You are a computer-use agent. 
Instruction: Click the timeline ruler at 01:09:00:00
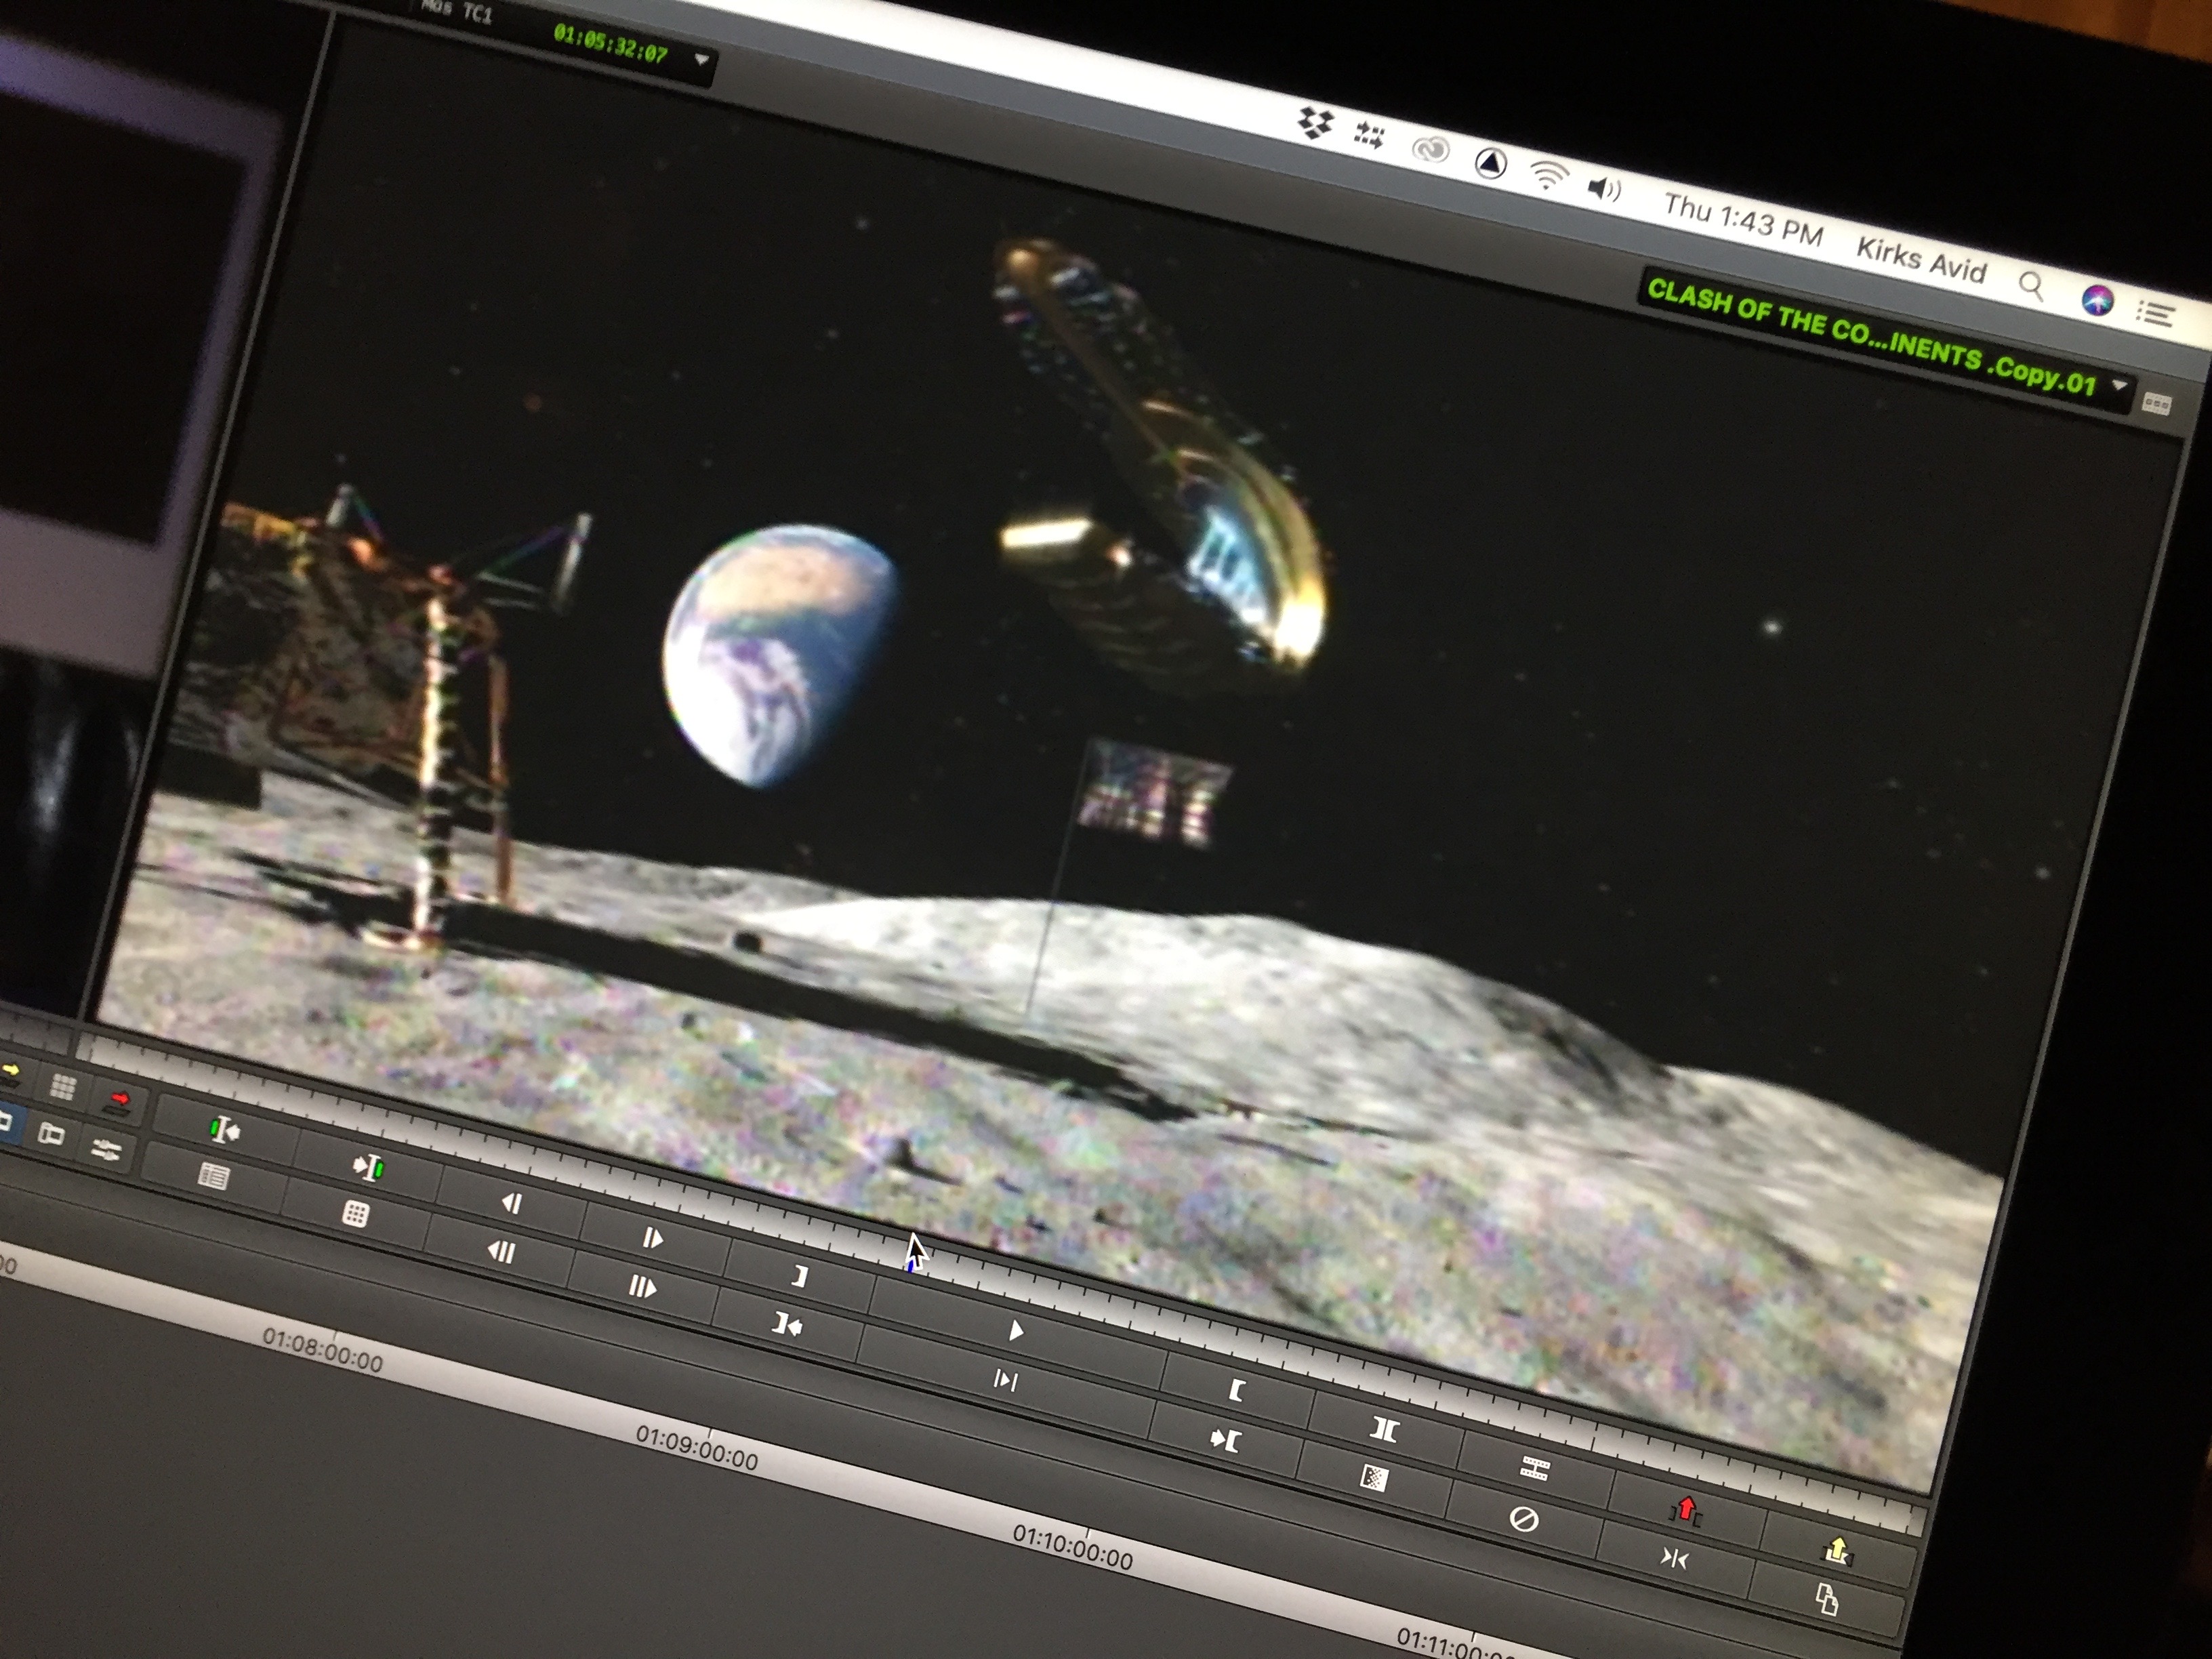point(697,1448)
